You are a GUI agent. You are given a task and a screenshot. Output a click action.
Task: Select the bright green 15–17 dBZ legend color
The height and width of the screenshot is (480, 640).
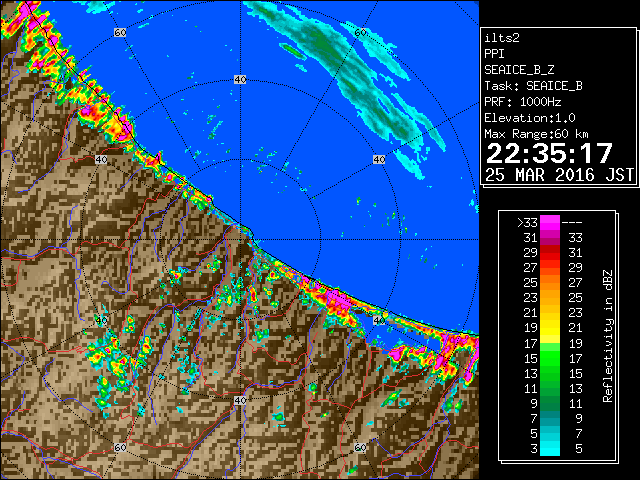[x=550, y=358]
